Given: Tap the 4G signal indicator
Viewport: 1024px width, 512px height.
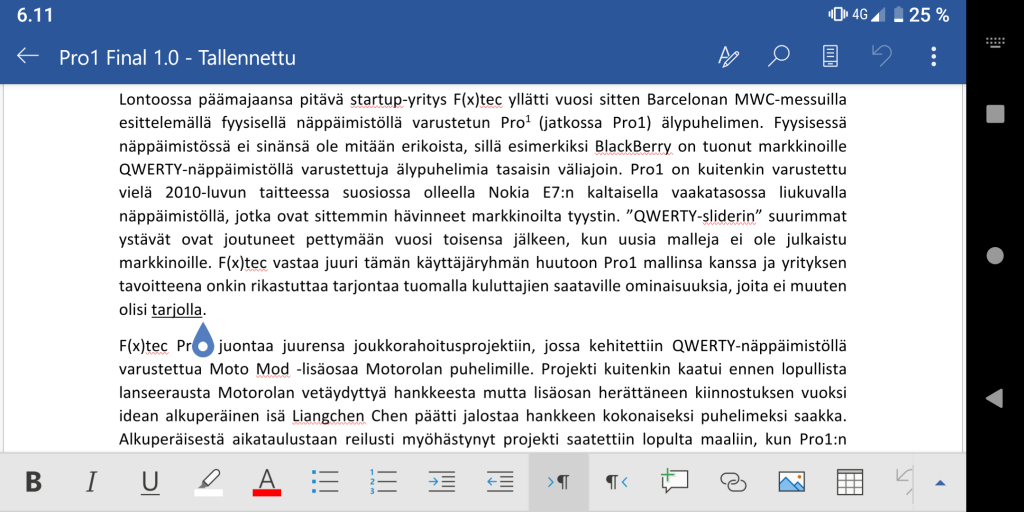Looking at the screenshot, I should point(869,14).
